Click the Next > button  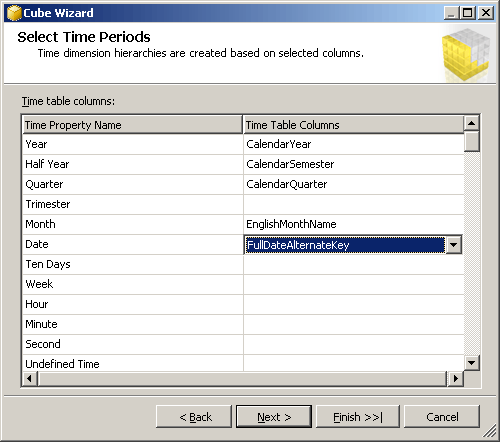[x=274, y=417]
